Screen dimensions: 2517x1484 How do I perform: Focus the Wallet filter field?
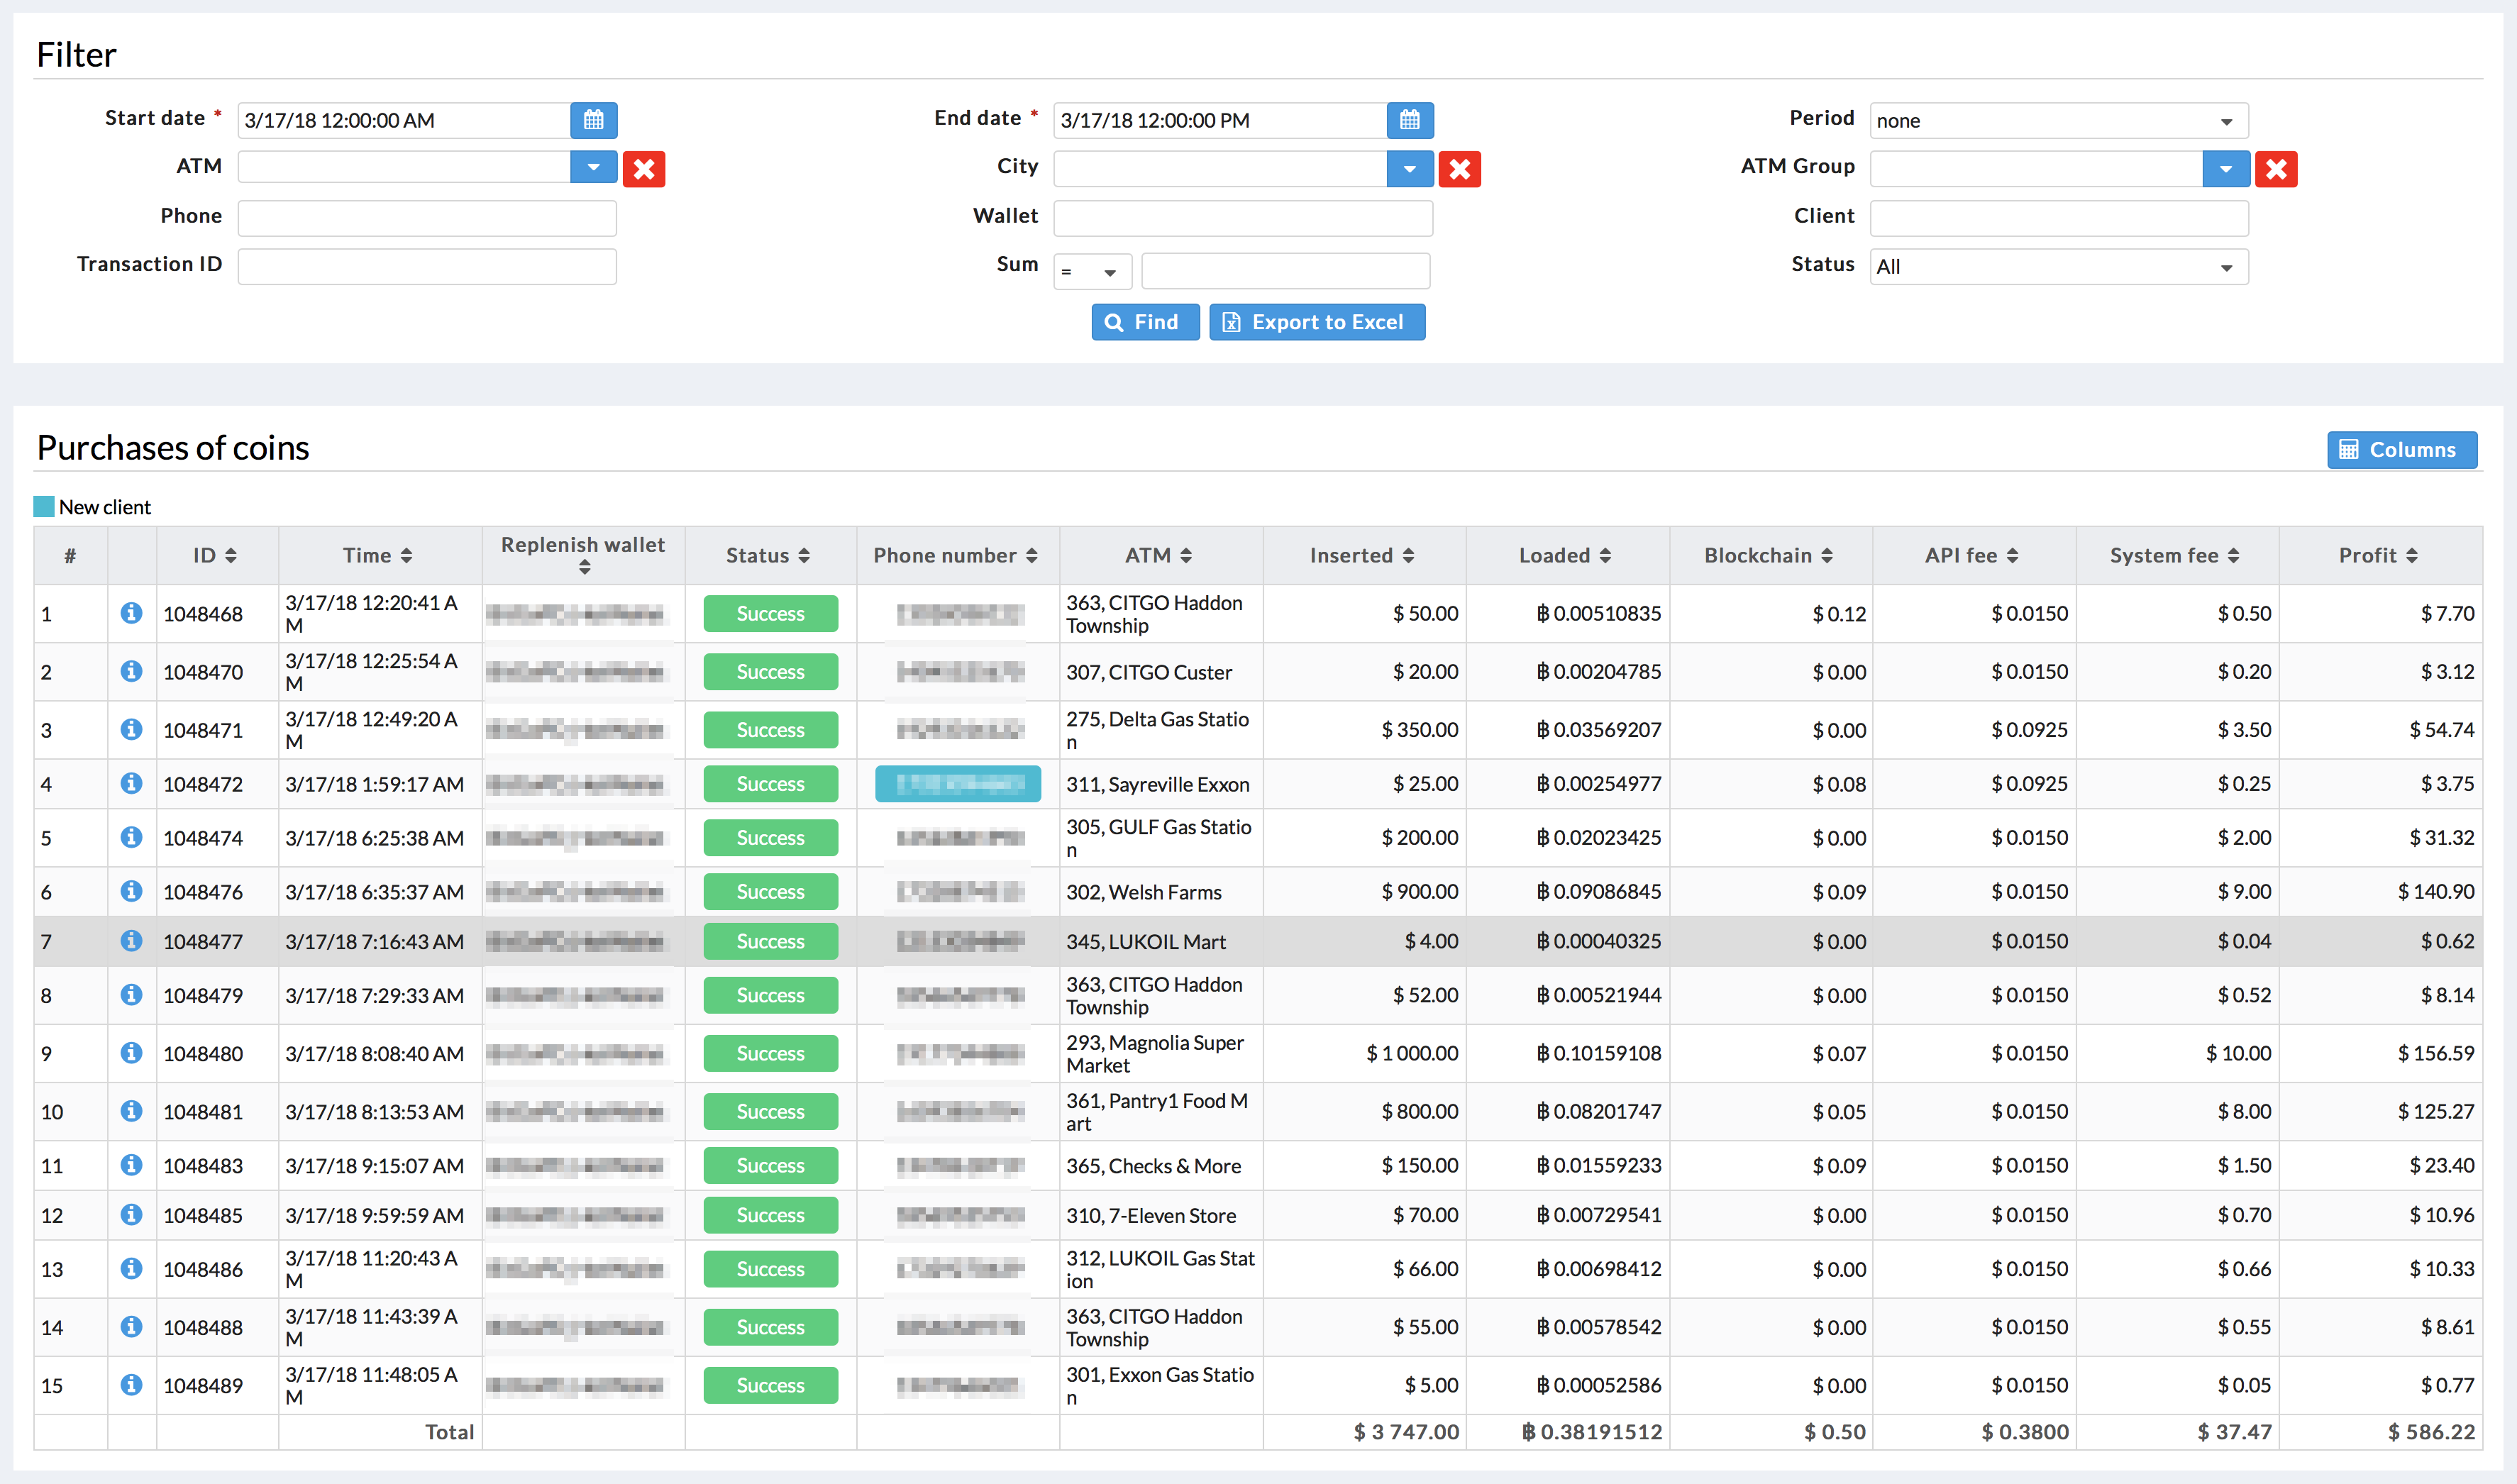(1243, 218)
